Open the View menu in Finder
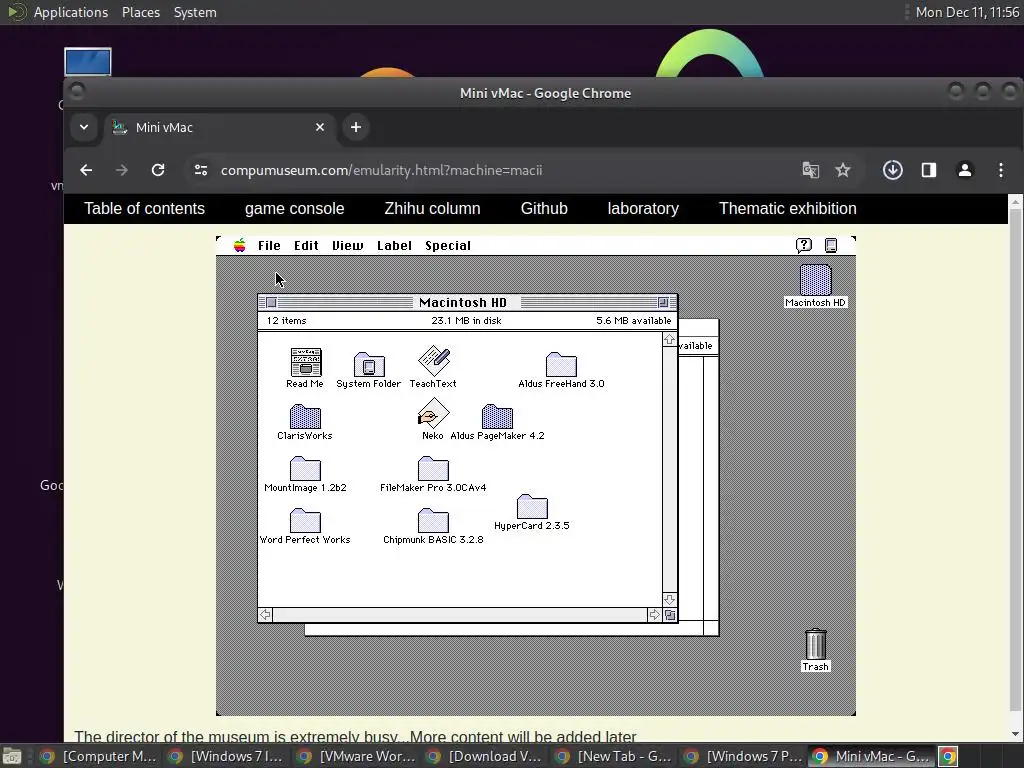The height and width of the screenshot is (768, 1024). [x=347, y=246]
